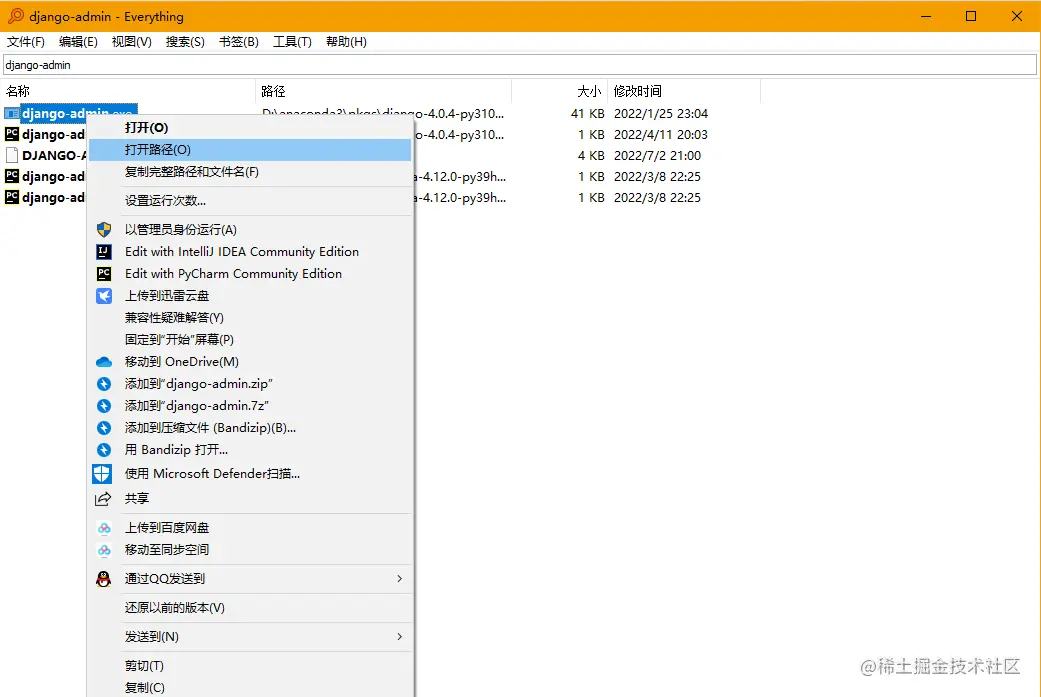The image size is (1041, 697).
Task: Click Baidu Netdisk icon beside 上传到百度网盘
Action: click(104, 528)
